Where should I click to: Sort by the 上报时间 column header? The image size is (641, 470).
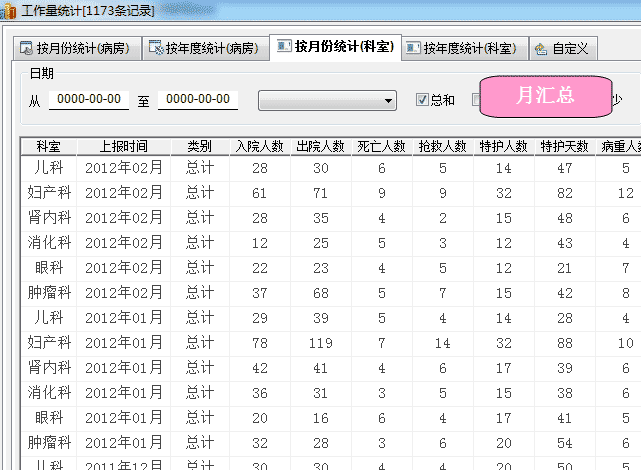(124, 146)
